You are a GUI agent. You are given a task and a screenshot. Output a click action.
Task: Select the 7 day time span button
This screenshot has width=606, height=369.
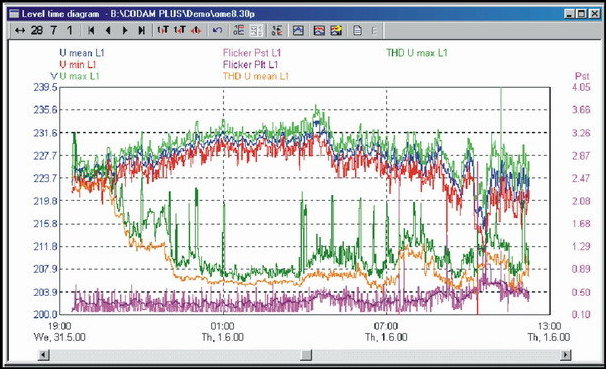53,30
